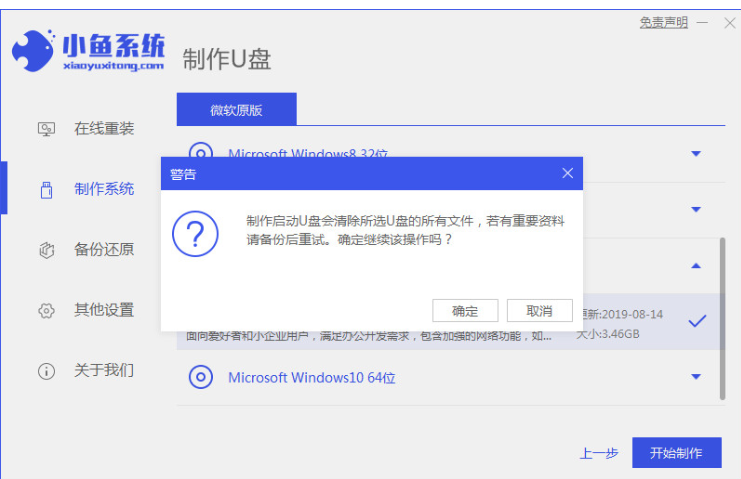
Task: Click 开始制作 button
Action: 677,453
